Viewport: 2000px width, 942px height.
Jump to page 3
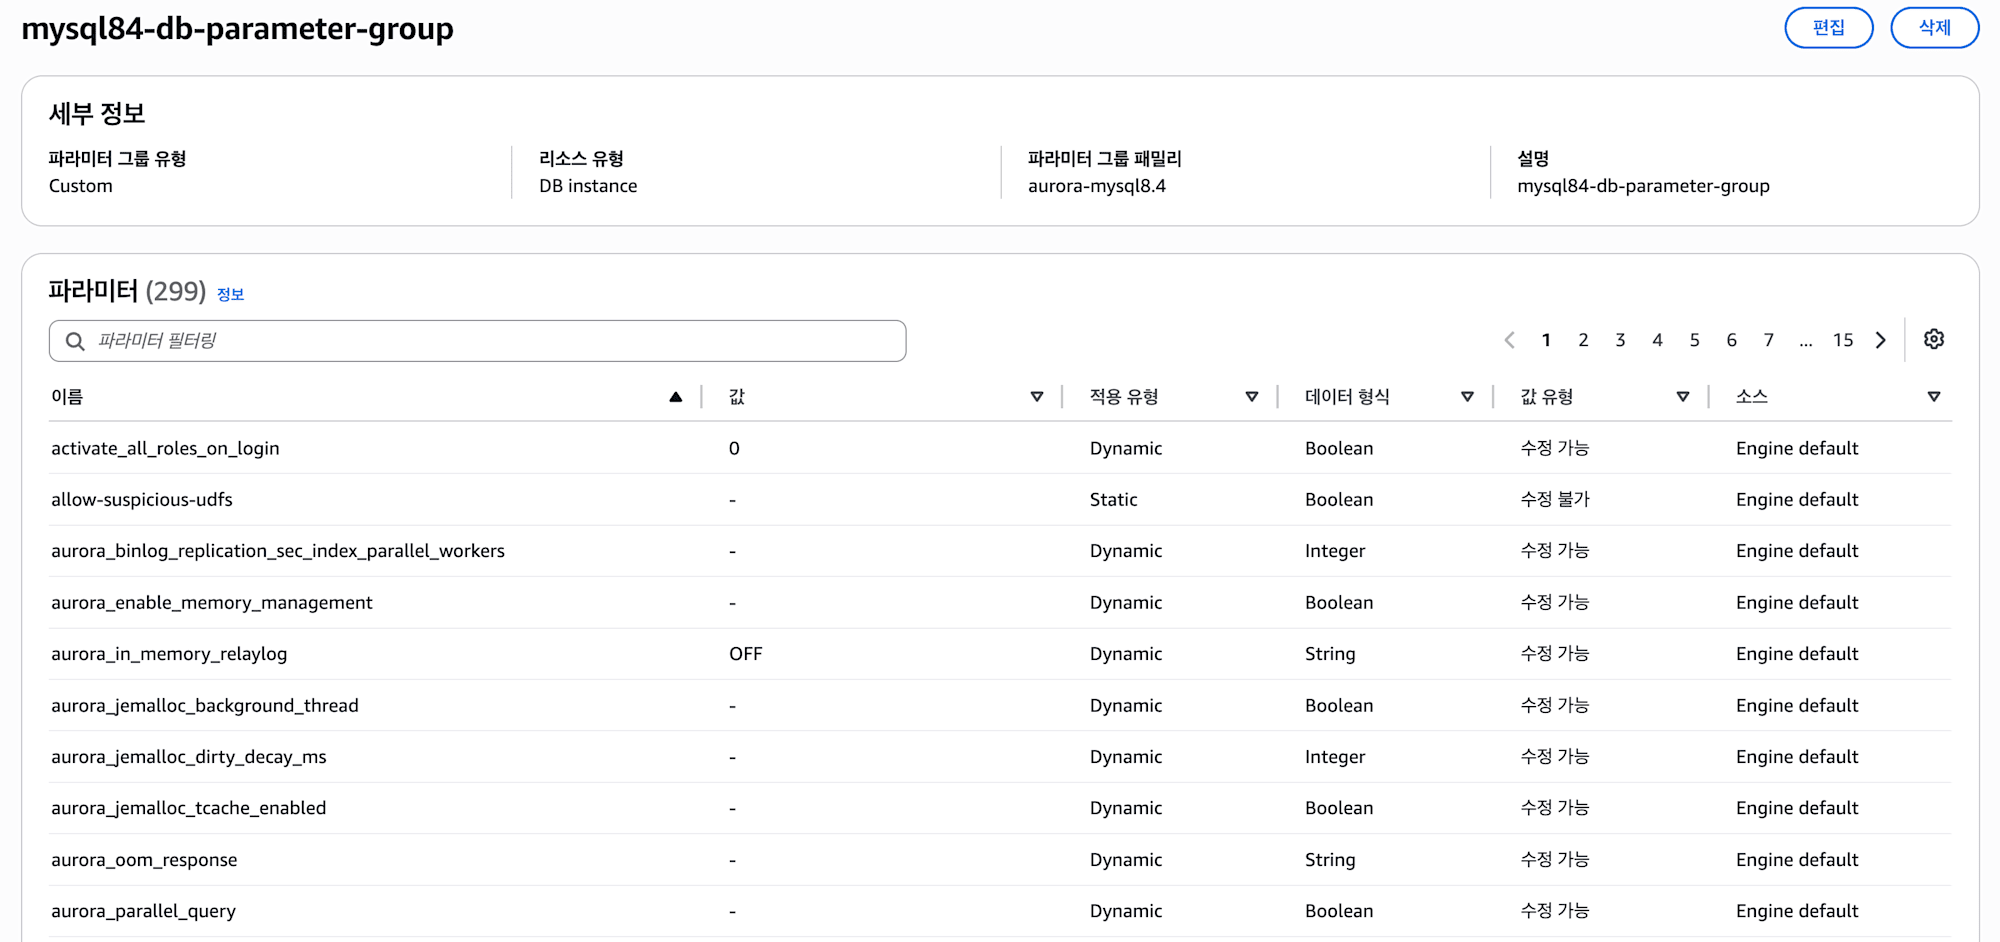(1620, 340)
